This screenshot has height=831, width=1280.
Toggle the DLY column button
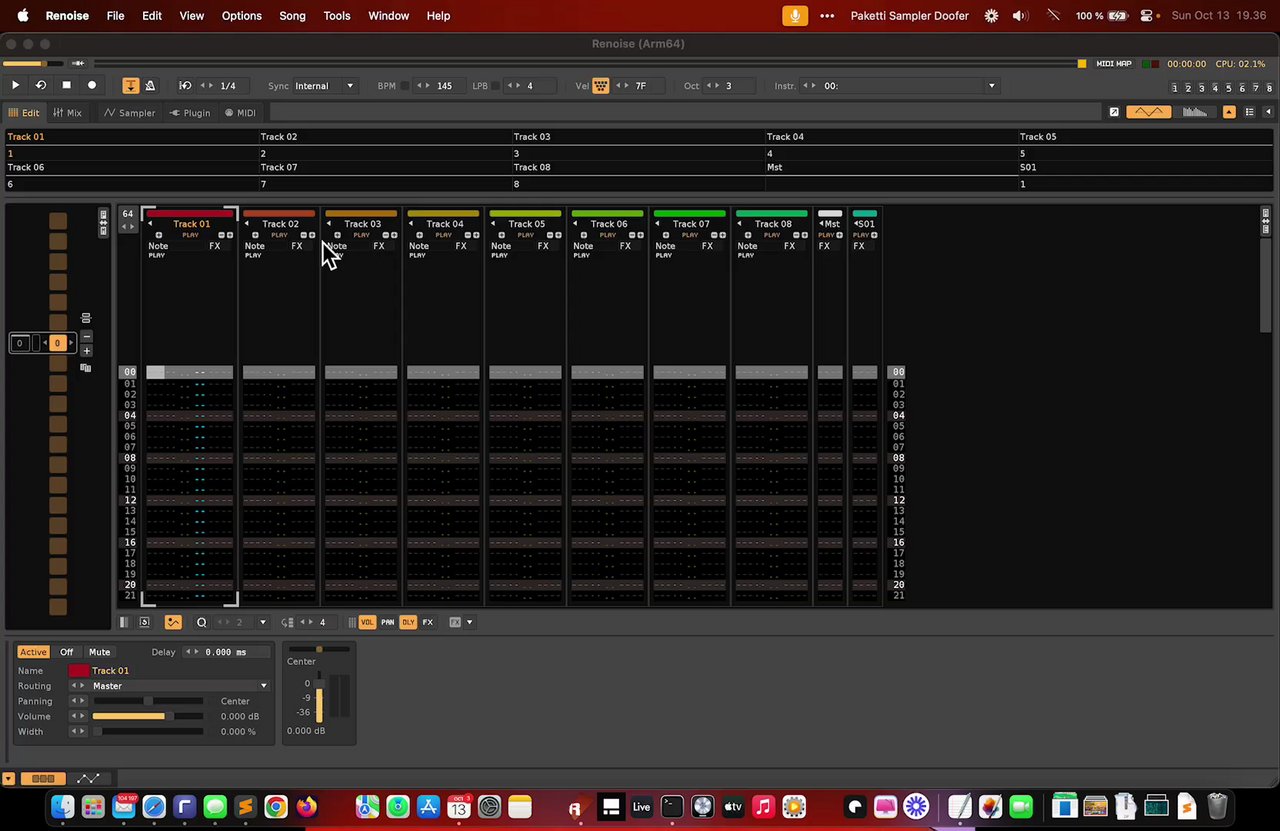pos(408,622)
